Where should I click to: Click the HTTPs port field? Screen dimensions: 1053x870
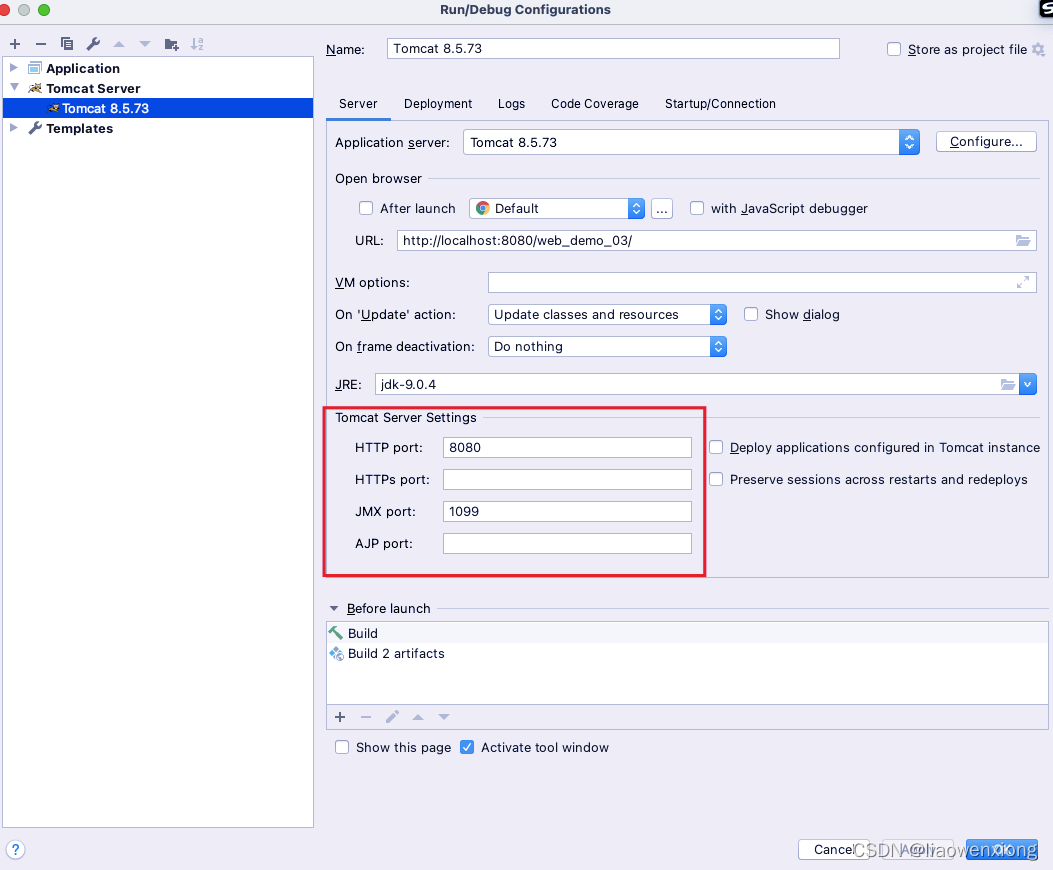click(x=567, y=479)
